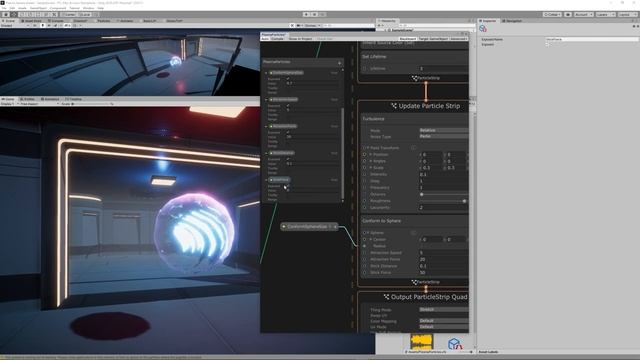Adjust the Roughness slider in Turbulence
The height and width of the screenshot is (360, 640).
coord(444,201)
